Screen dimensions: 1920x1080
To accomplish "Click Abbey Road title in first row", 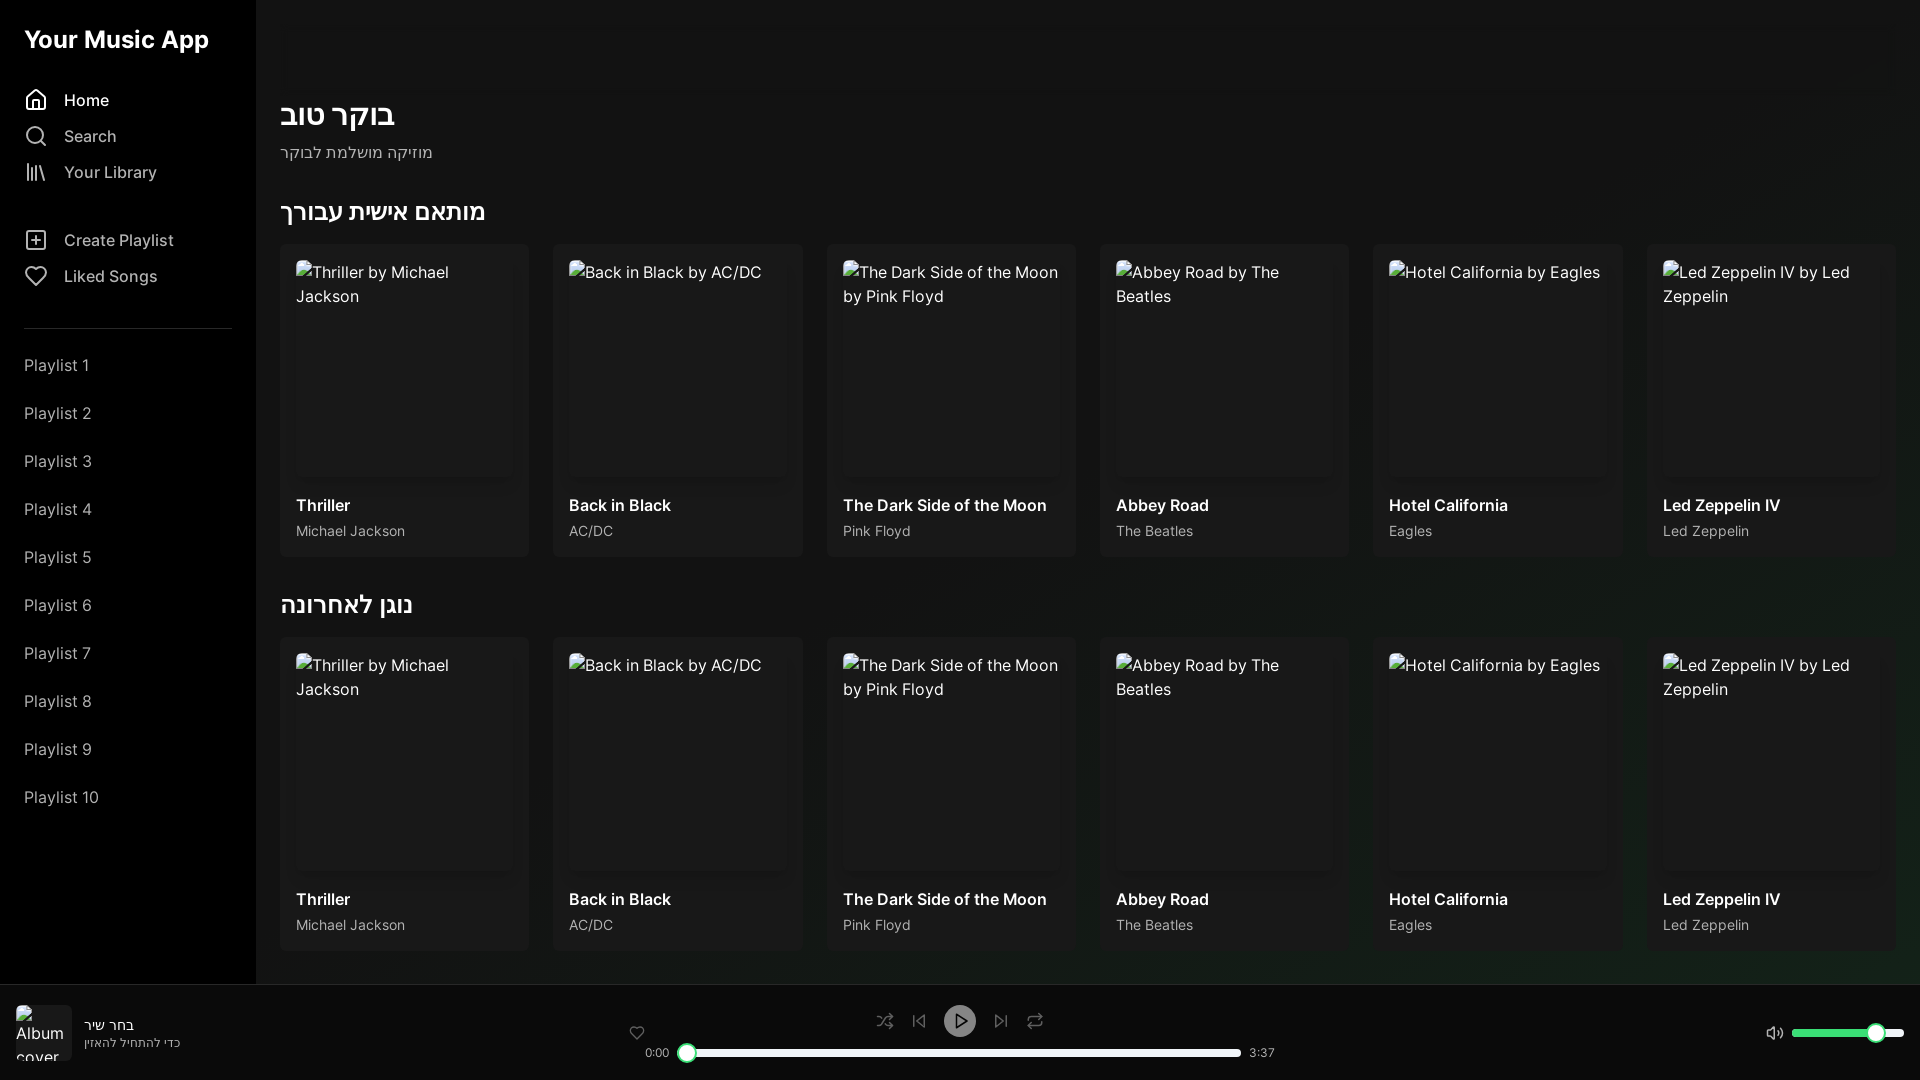I will click(x=1162, y=505).
